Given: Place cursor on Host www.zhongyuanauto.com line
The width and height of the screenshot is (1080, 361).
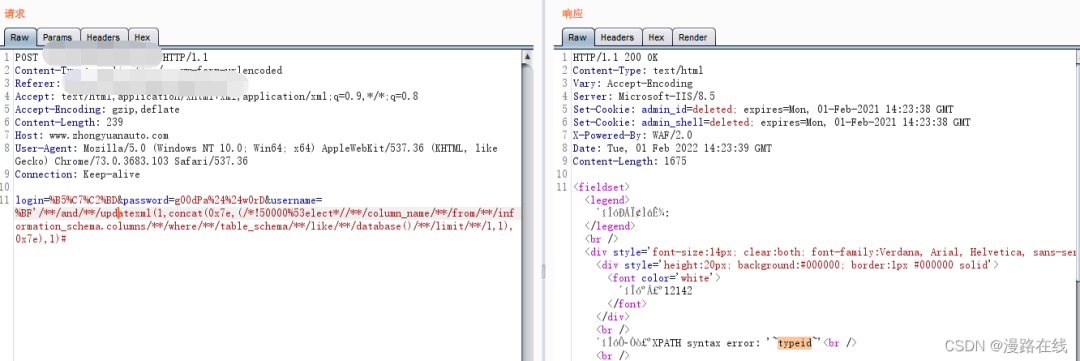Looking at the screenshot, I should (92, 136).
